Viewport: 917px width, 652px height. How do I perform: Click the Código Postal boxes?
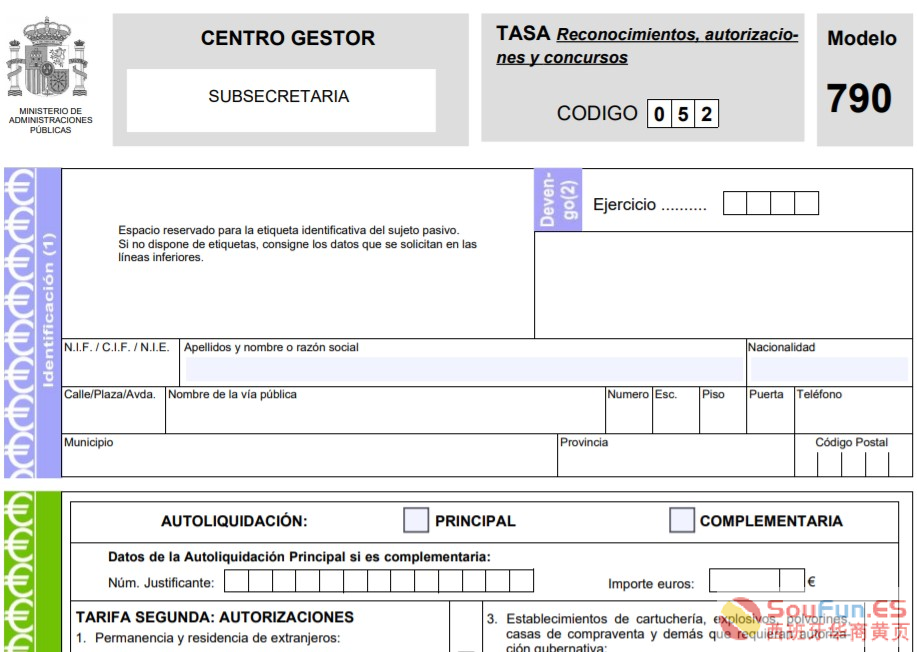pos(853,464)
